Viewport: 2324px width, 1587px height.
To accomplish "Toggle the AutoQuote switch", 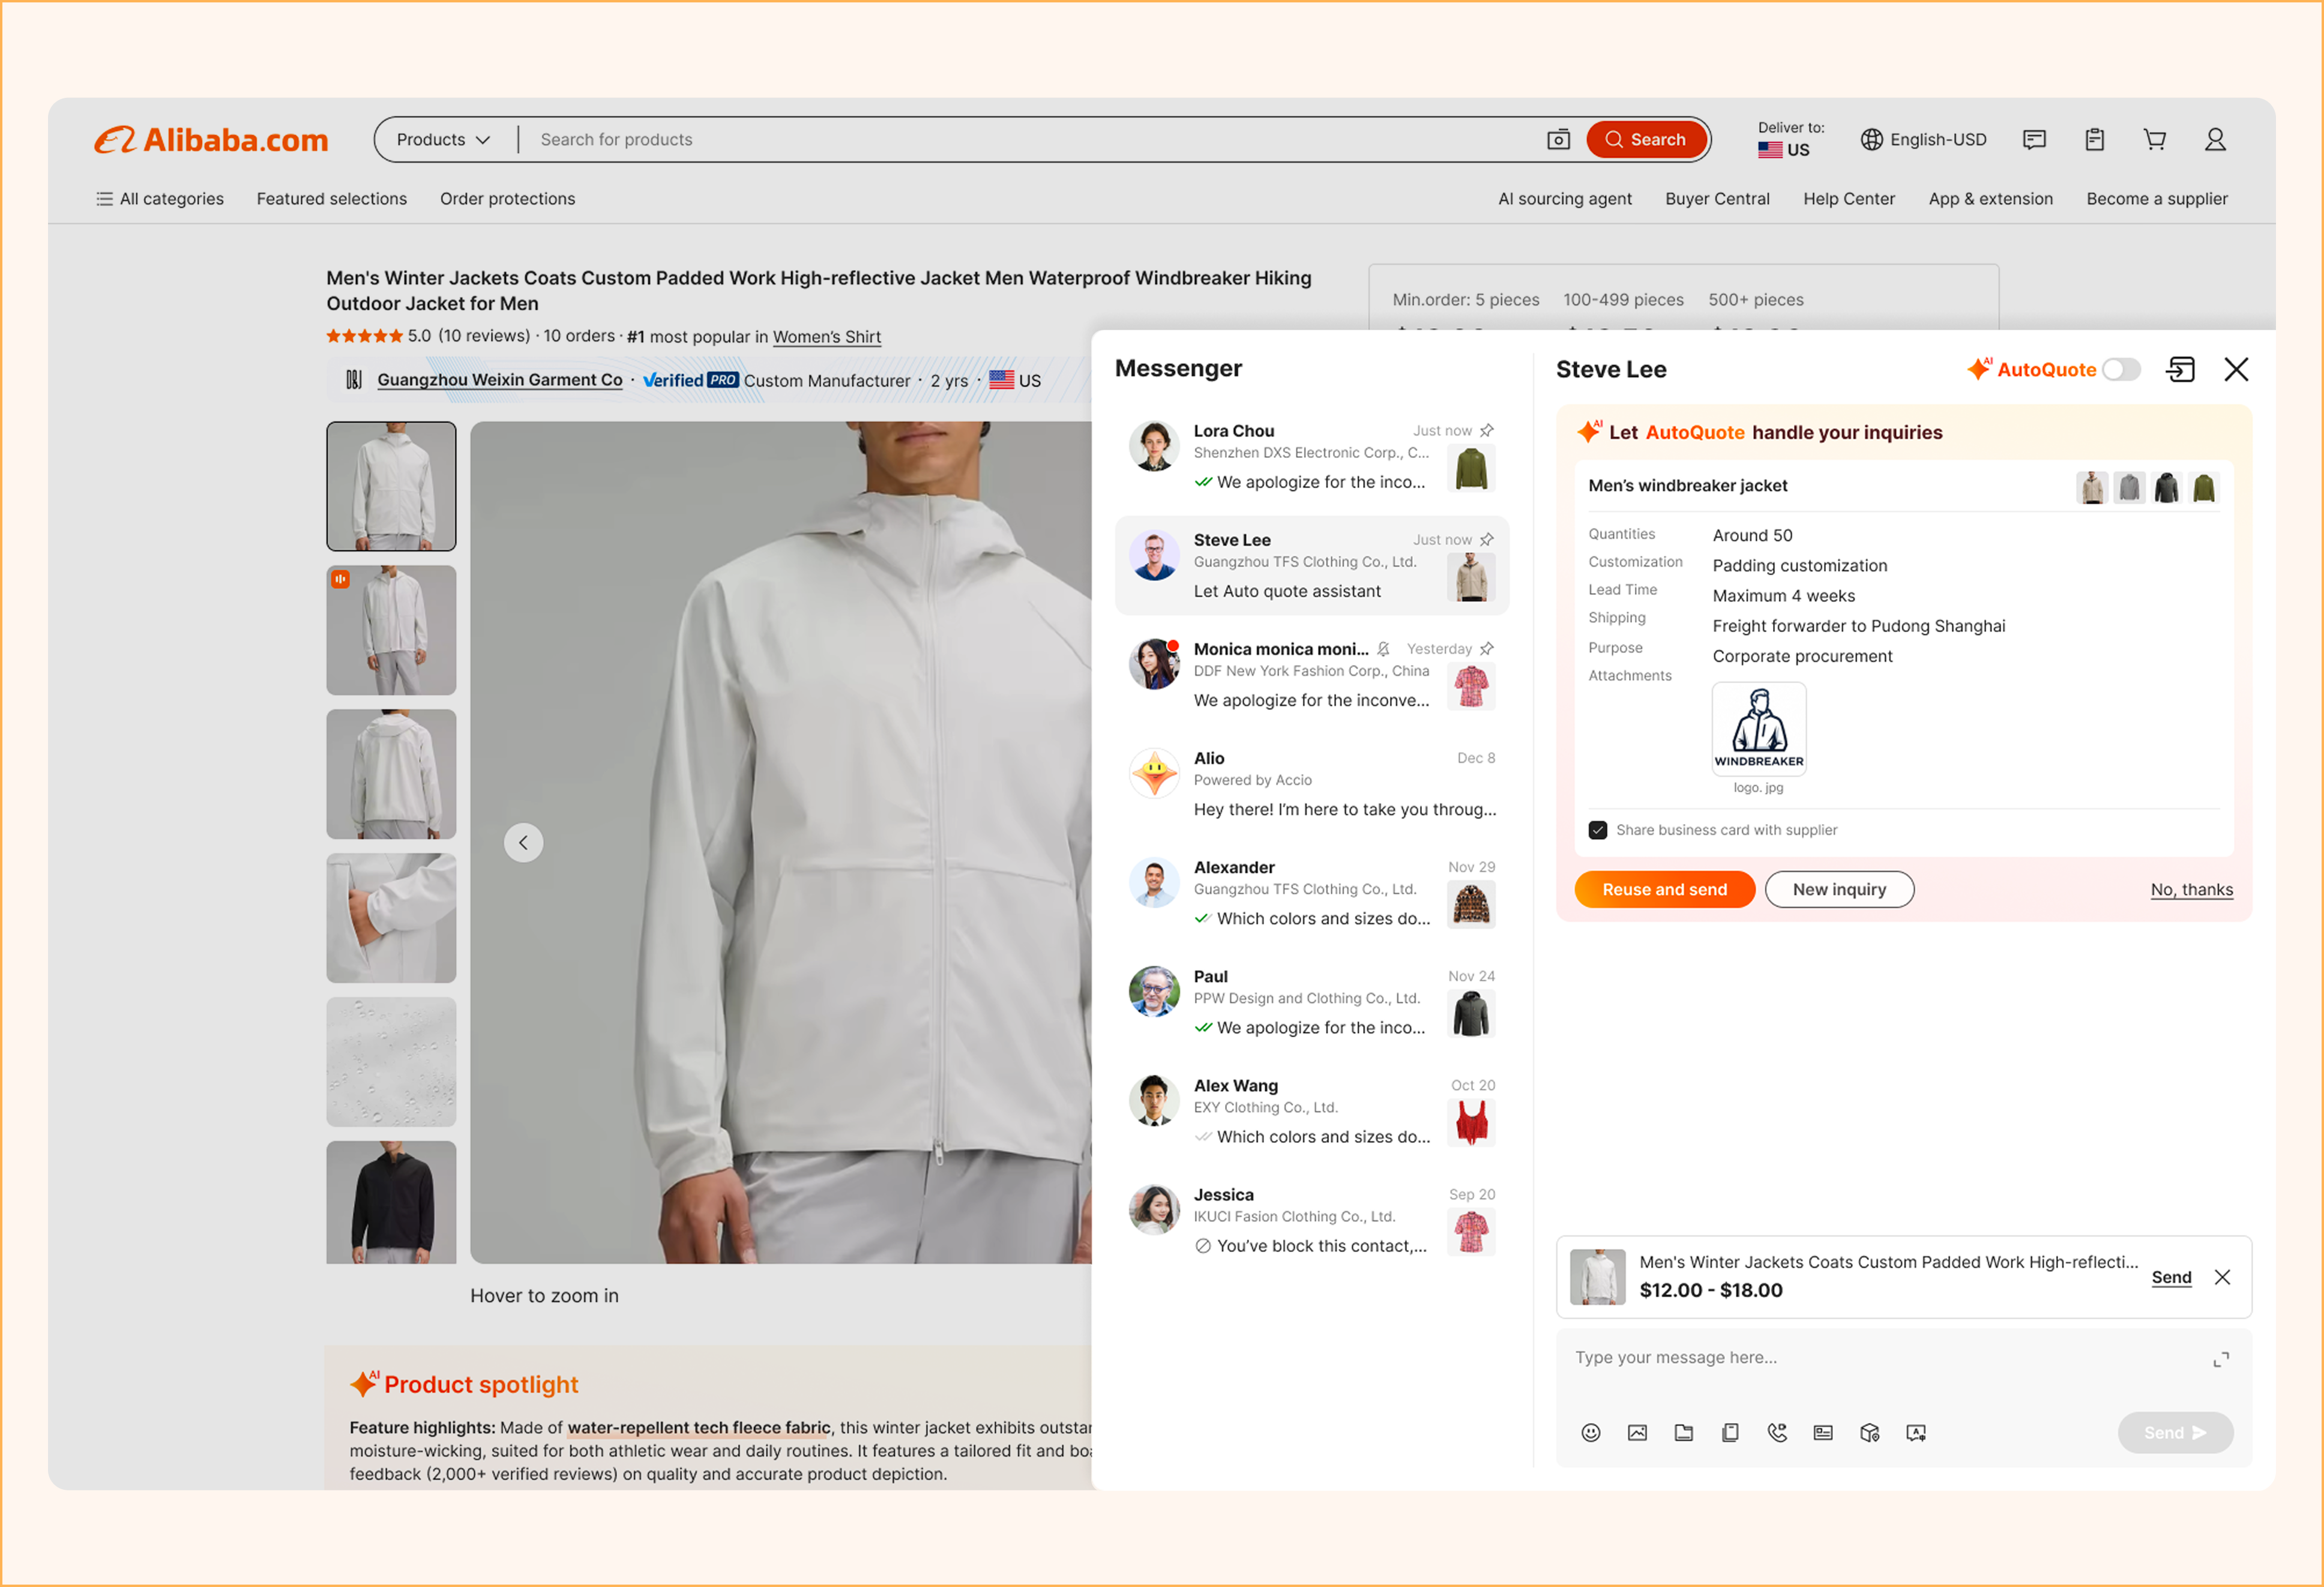I will coord(2121,369).
